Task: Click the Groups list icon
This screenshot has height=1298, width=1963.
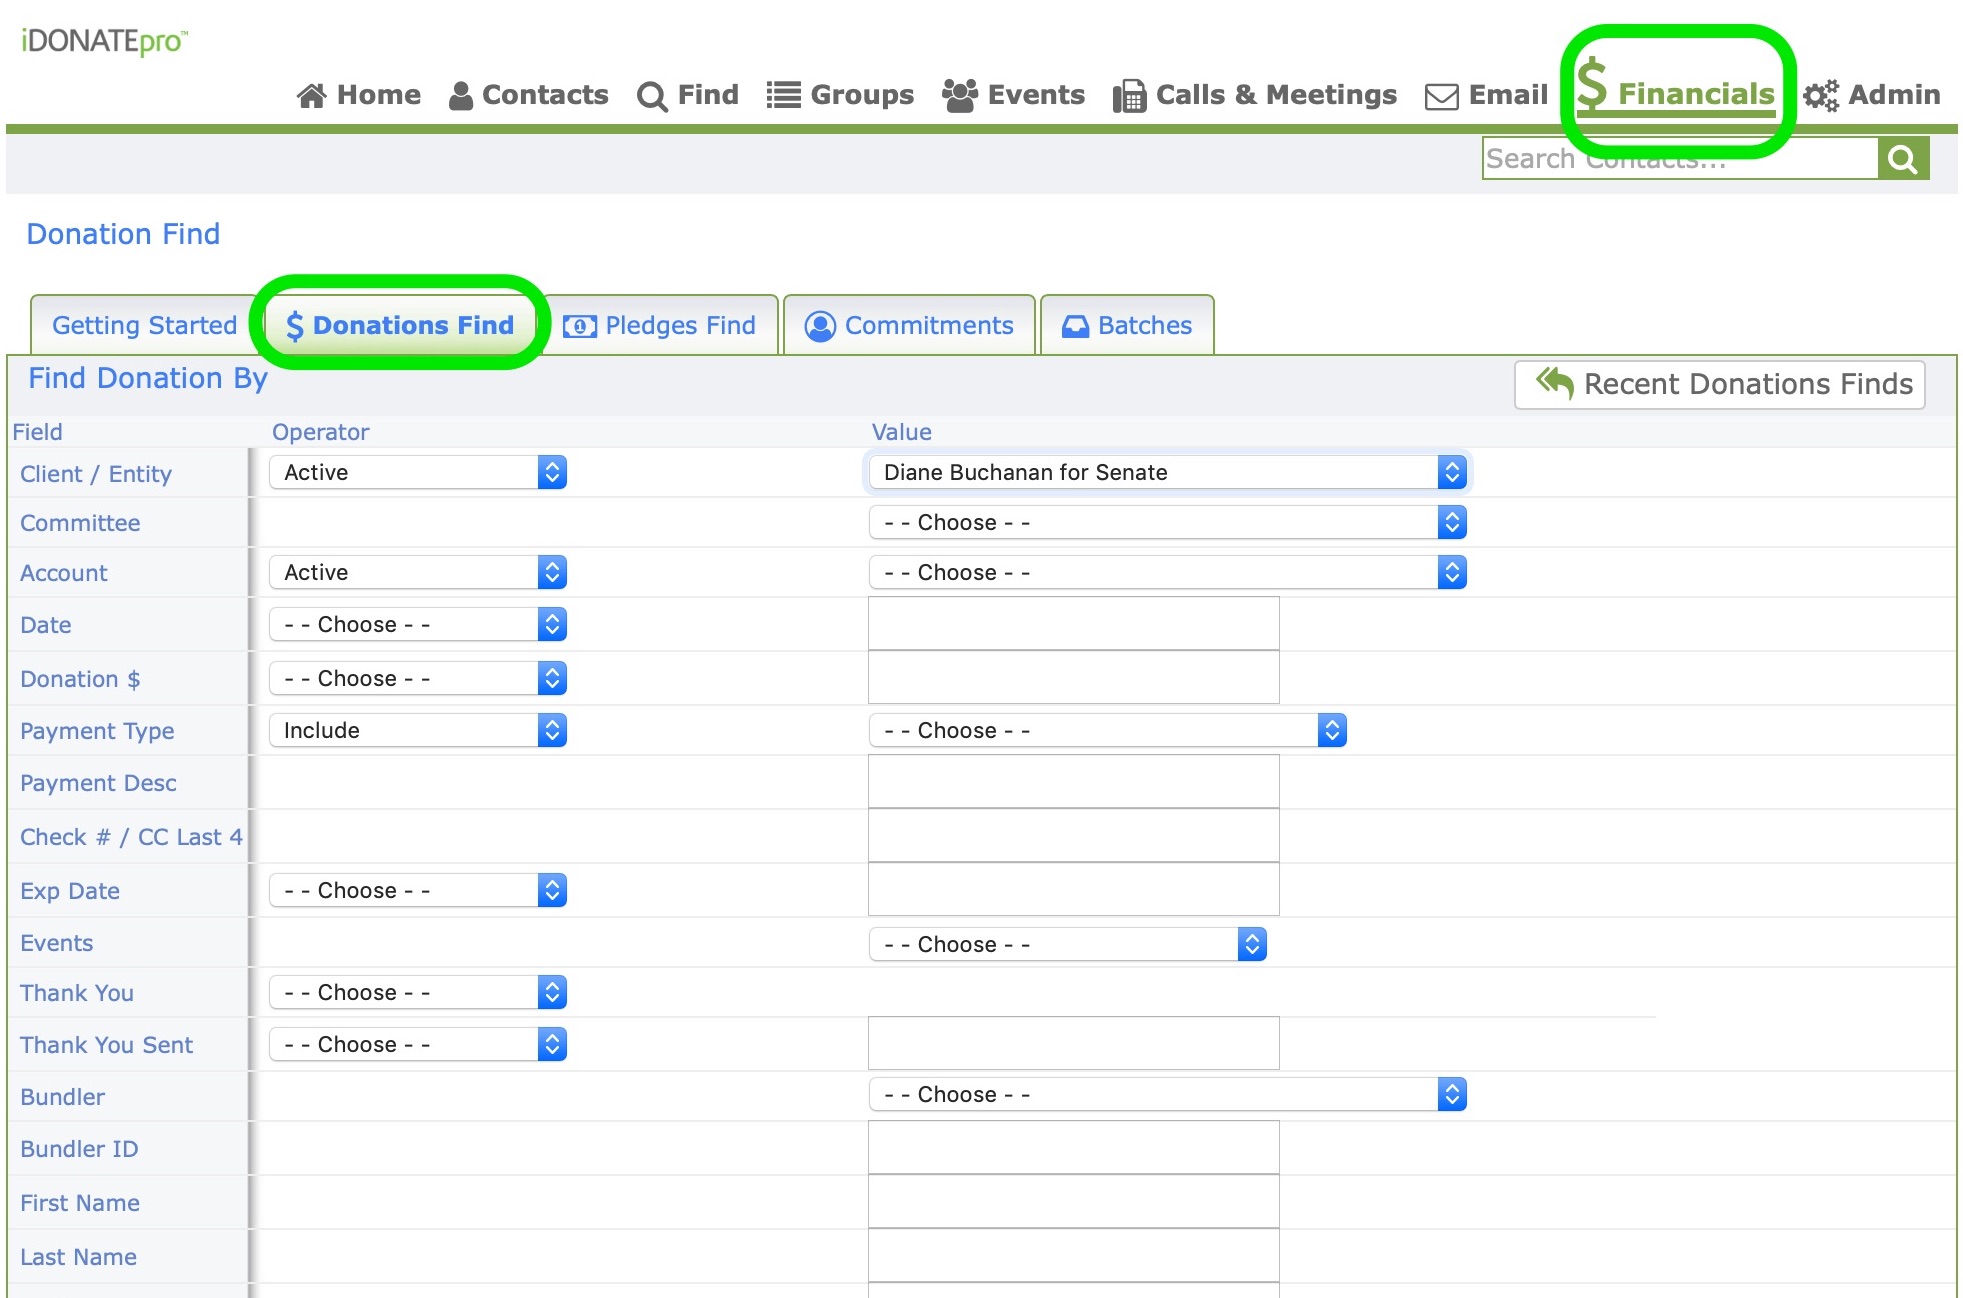Action: (x=784, y=96)
